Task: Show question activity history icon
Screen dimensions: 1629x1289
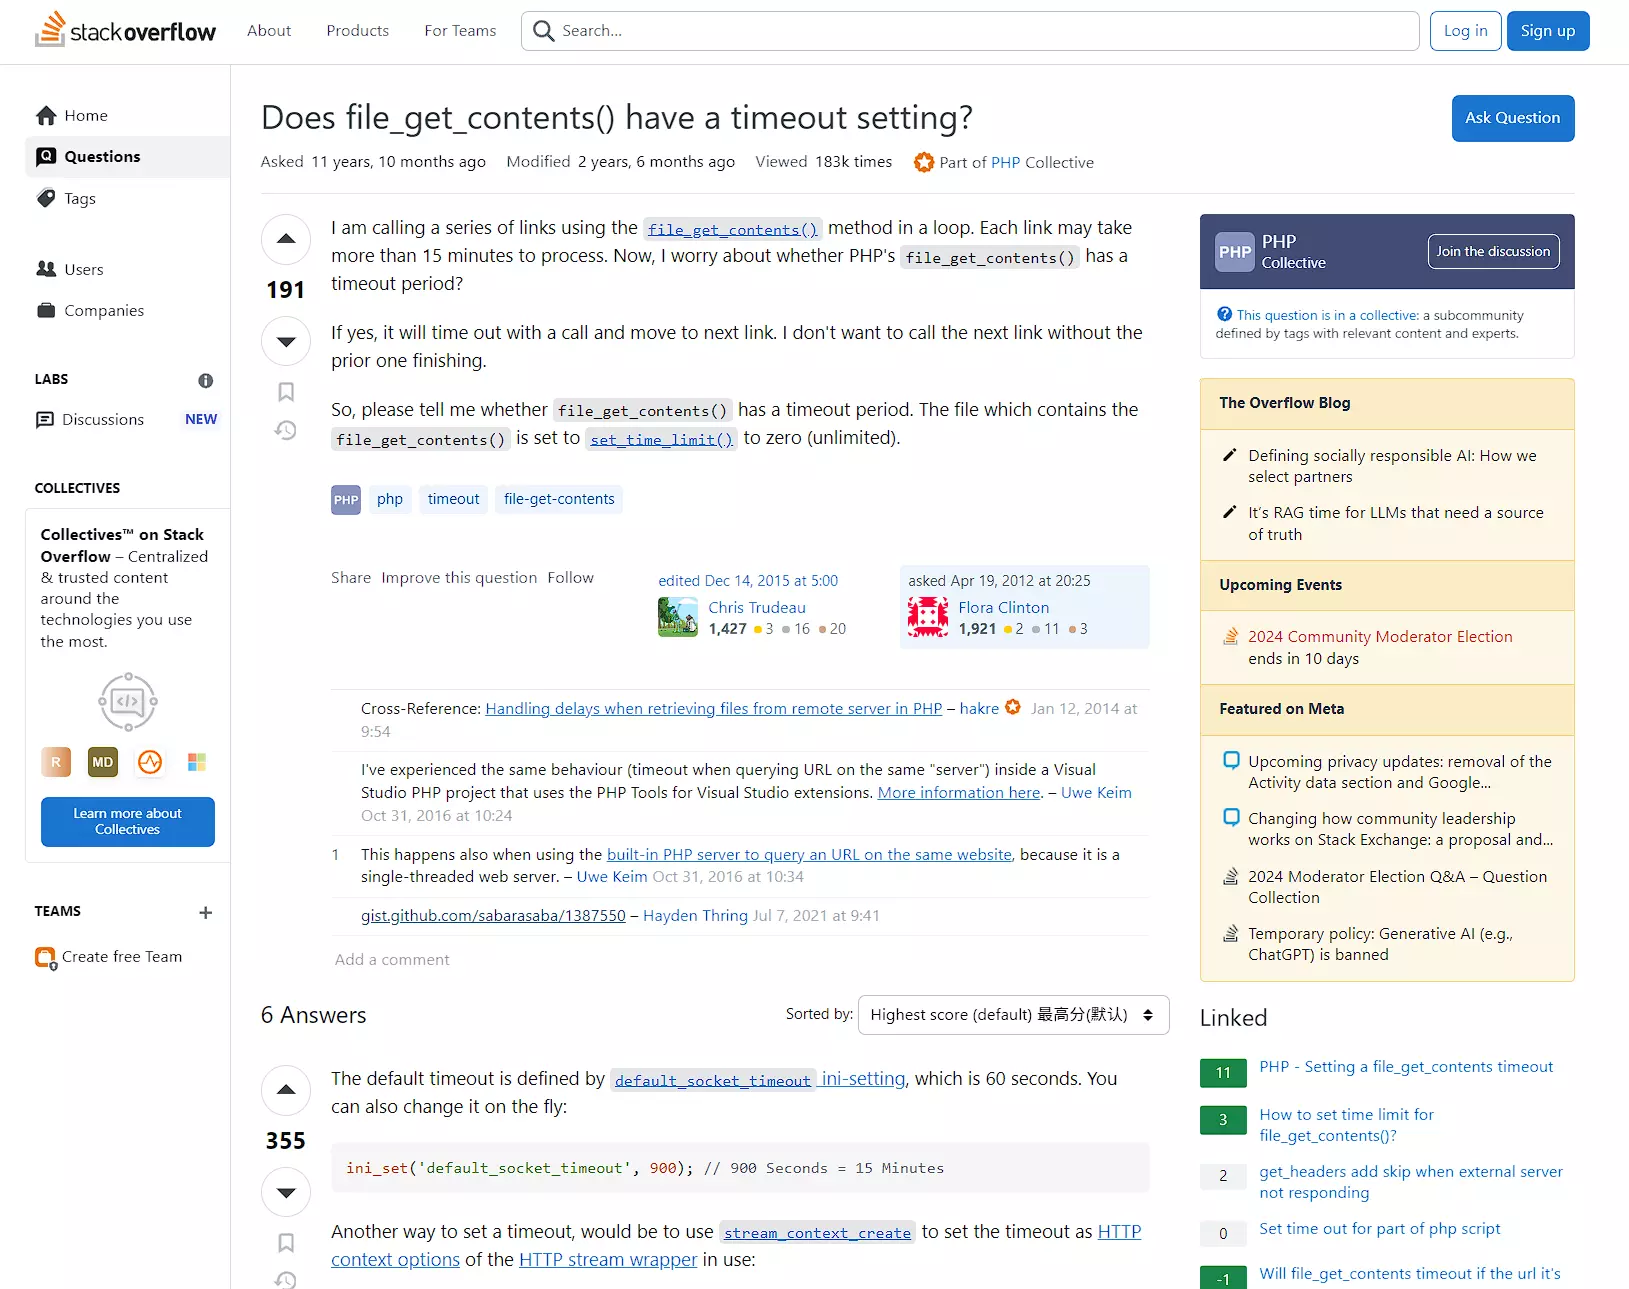Action: tap(286, 431)
